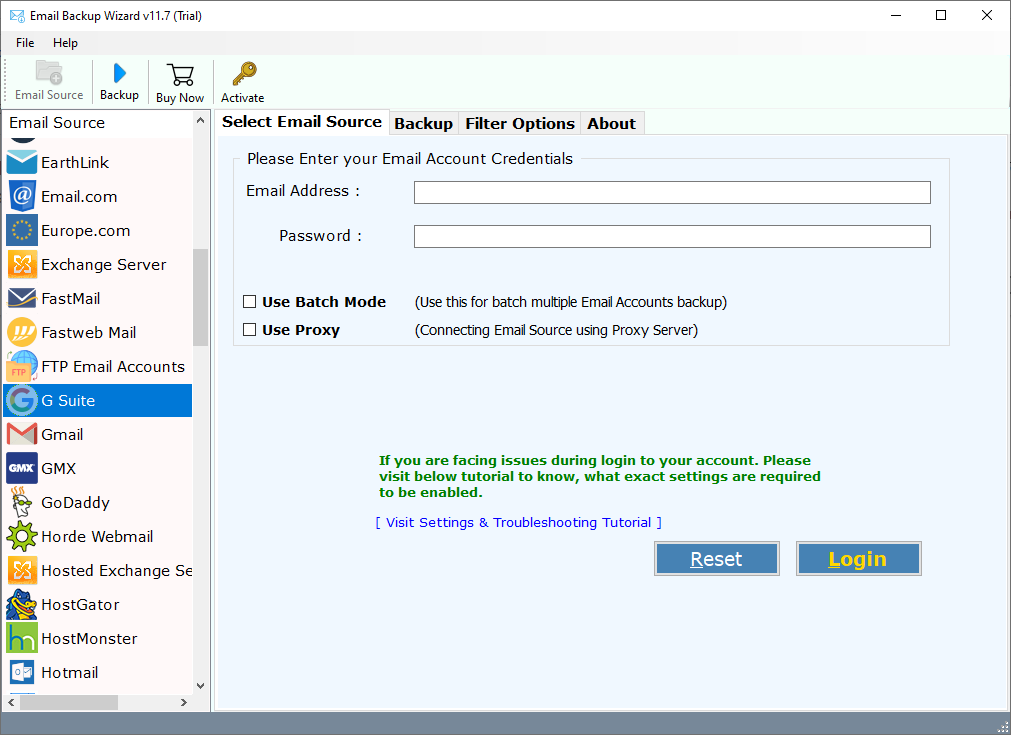The width and height of the screenshot is (1011, 735).
Task: Go to the About tab
Action: [611, 123]
